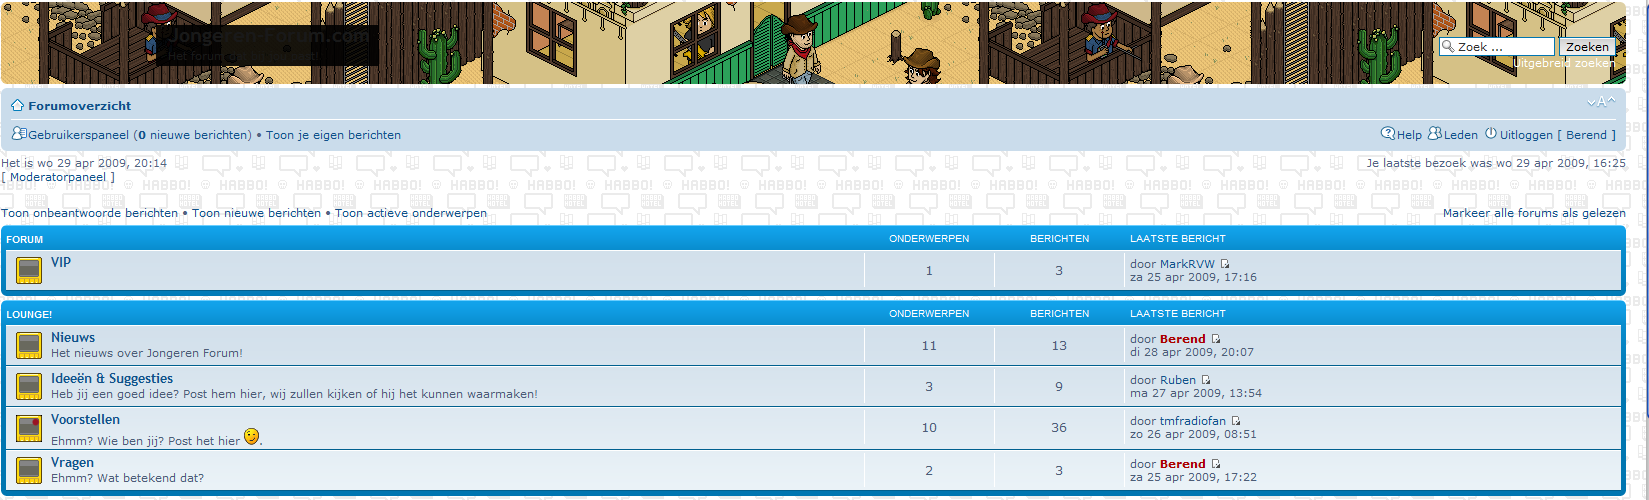Click text 'Ehmm? Wat betekend dat?'
1649x500 pixels.
point(127,478)
